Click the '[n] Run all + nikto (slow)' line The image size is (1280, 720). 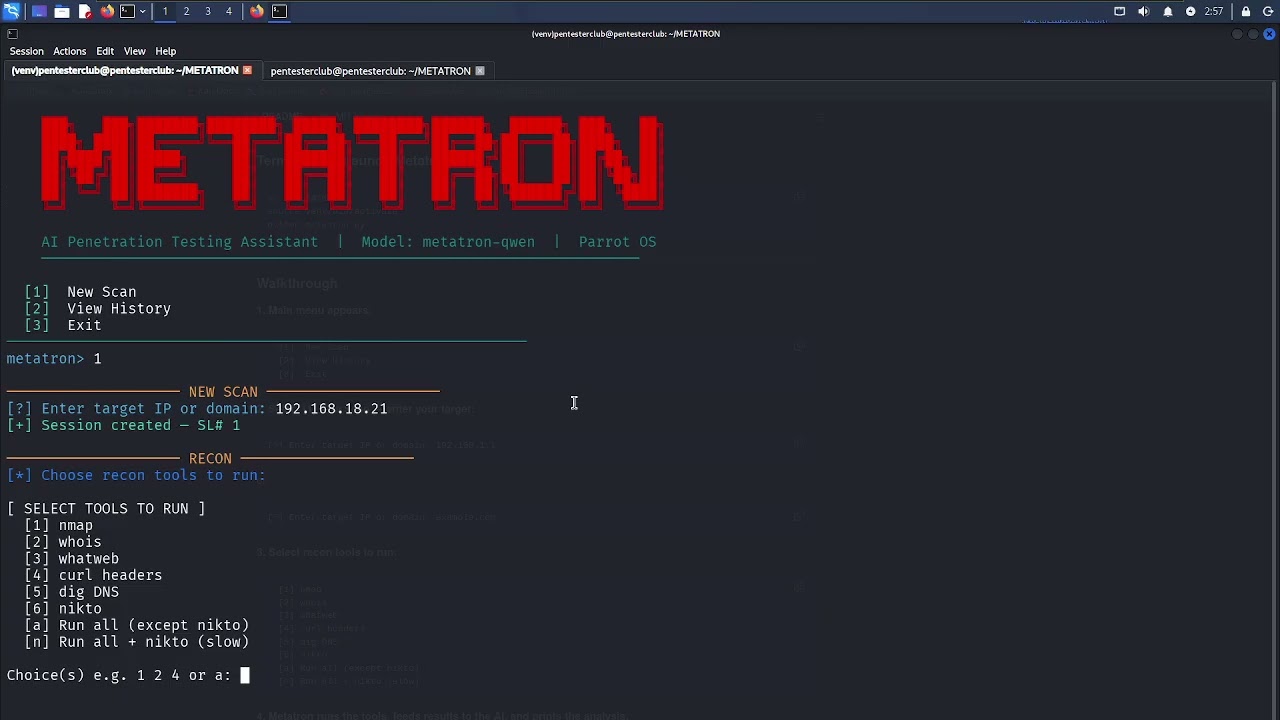click(x=137, y=642)
